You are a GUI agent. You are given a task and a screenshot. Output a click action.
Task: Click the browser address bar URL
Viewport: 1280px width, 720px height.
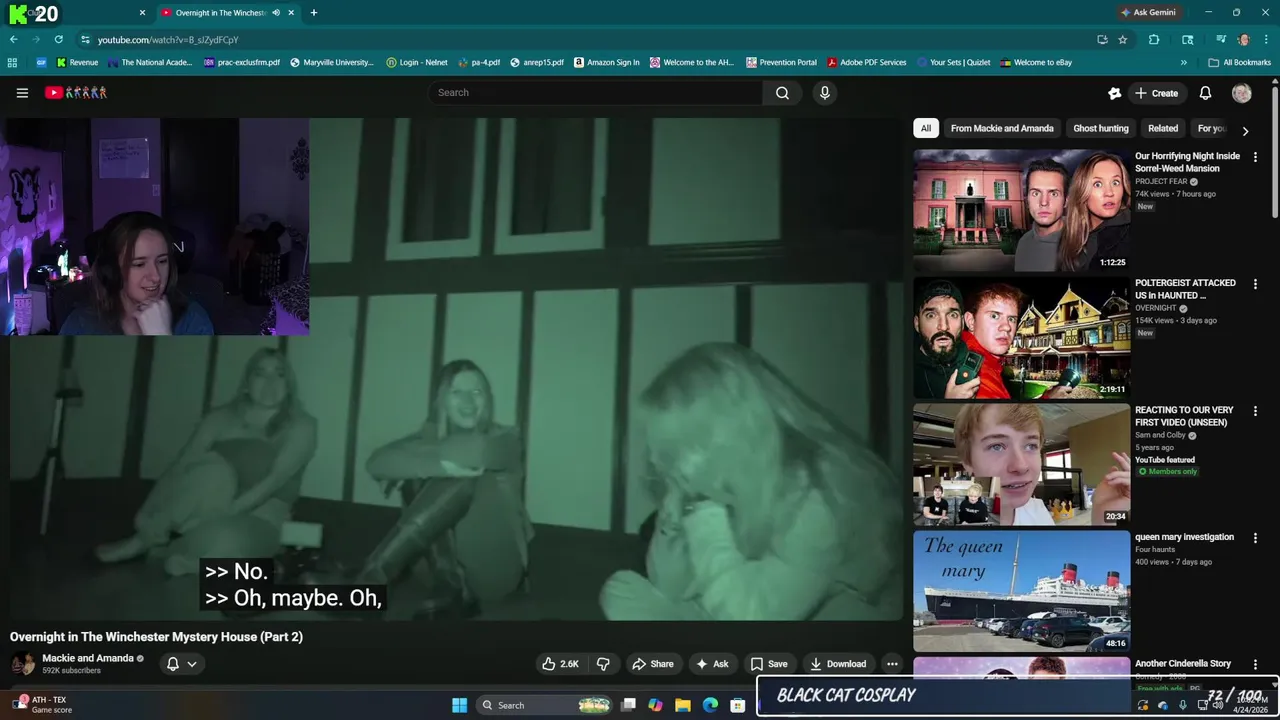[x=168, y=40]
